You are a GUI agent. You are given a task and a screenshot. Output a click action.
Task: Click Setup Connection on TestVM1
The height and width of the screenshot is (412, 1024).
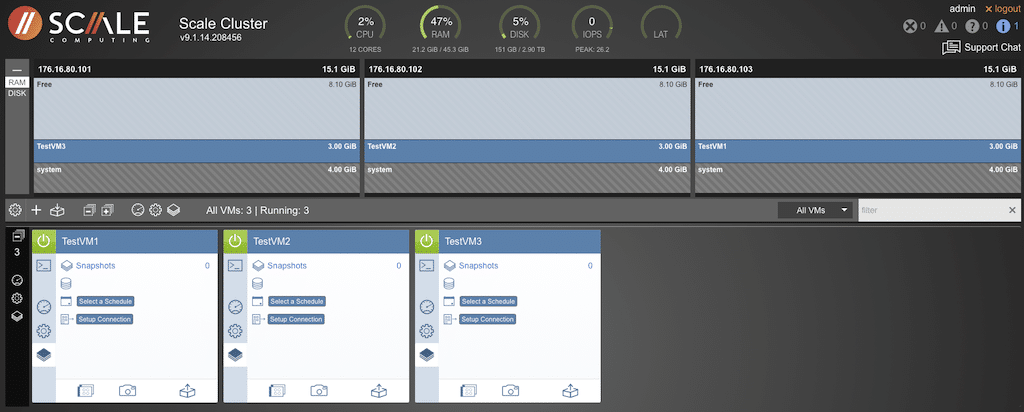(x=104, y=319)
